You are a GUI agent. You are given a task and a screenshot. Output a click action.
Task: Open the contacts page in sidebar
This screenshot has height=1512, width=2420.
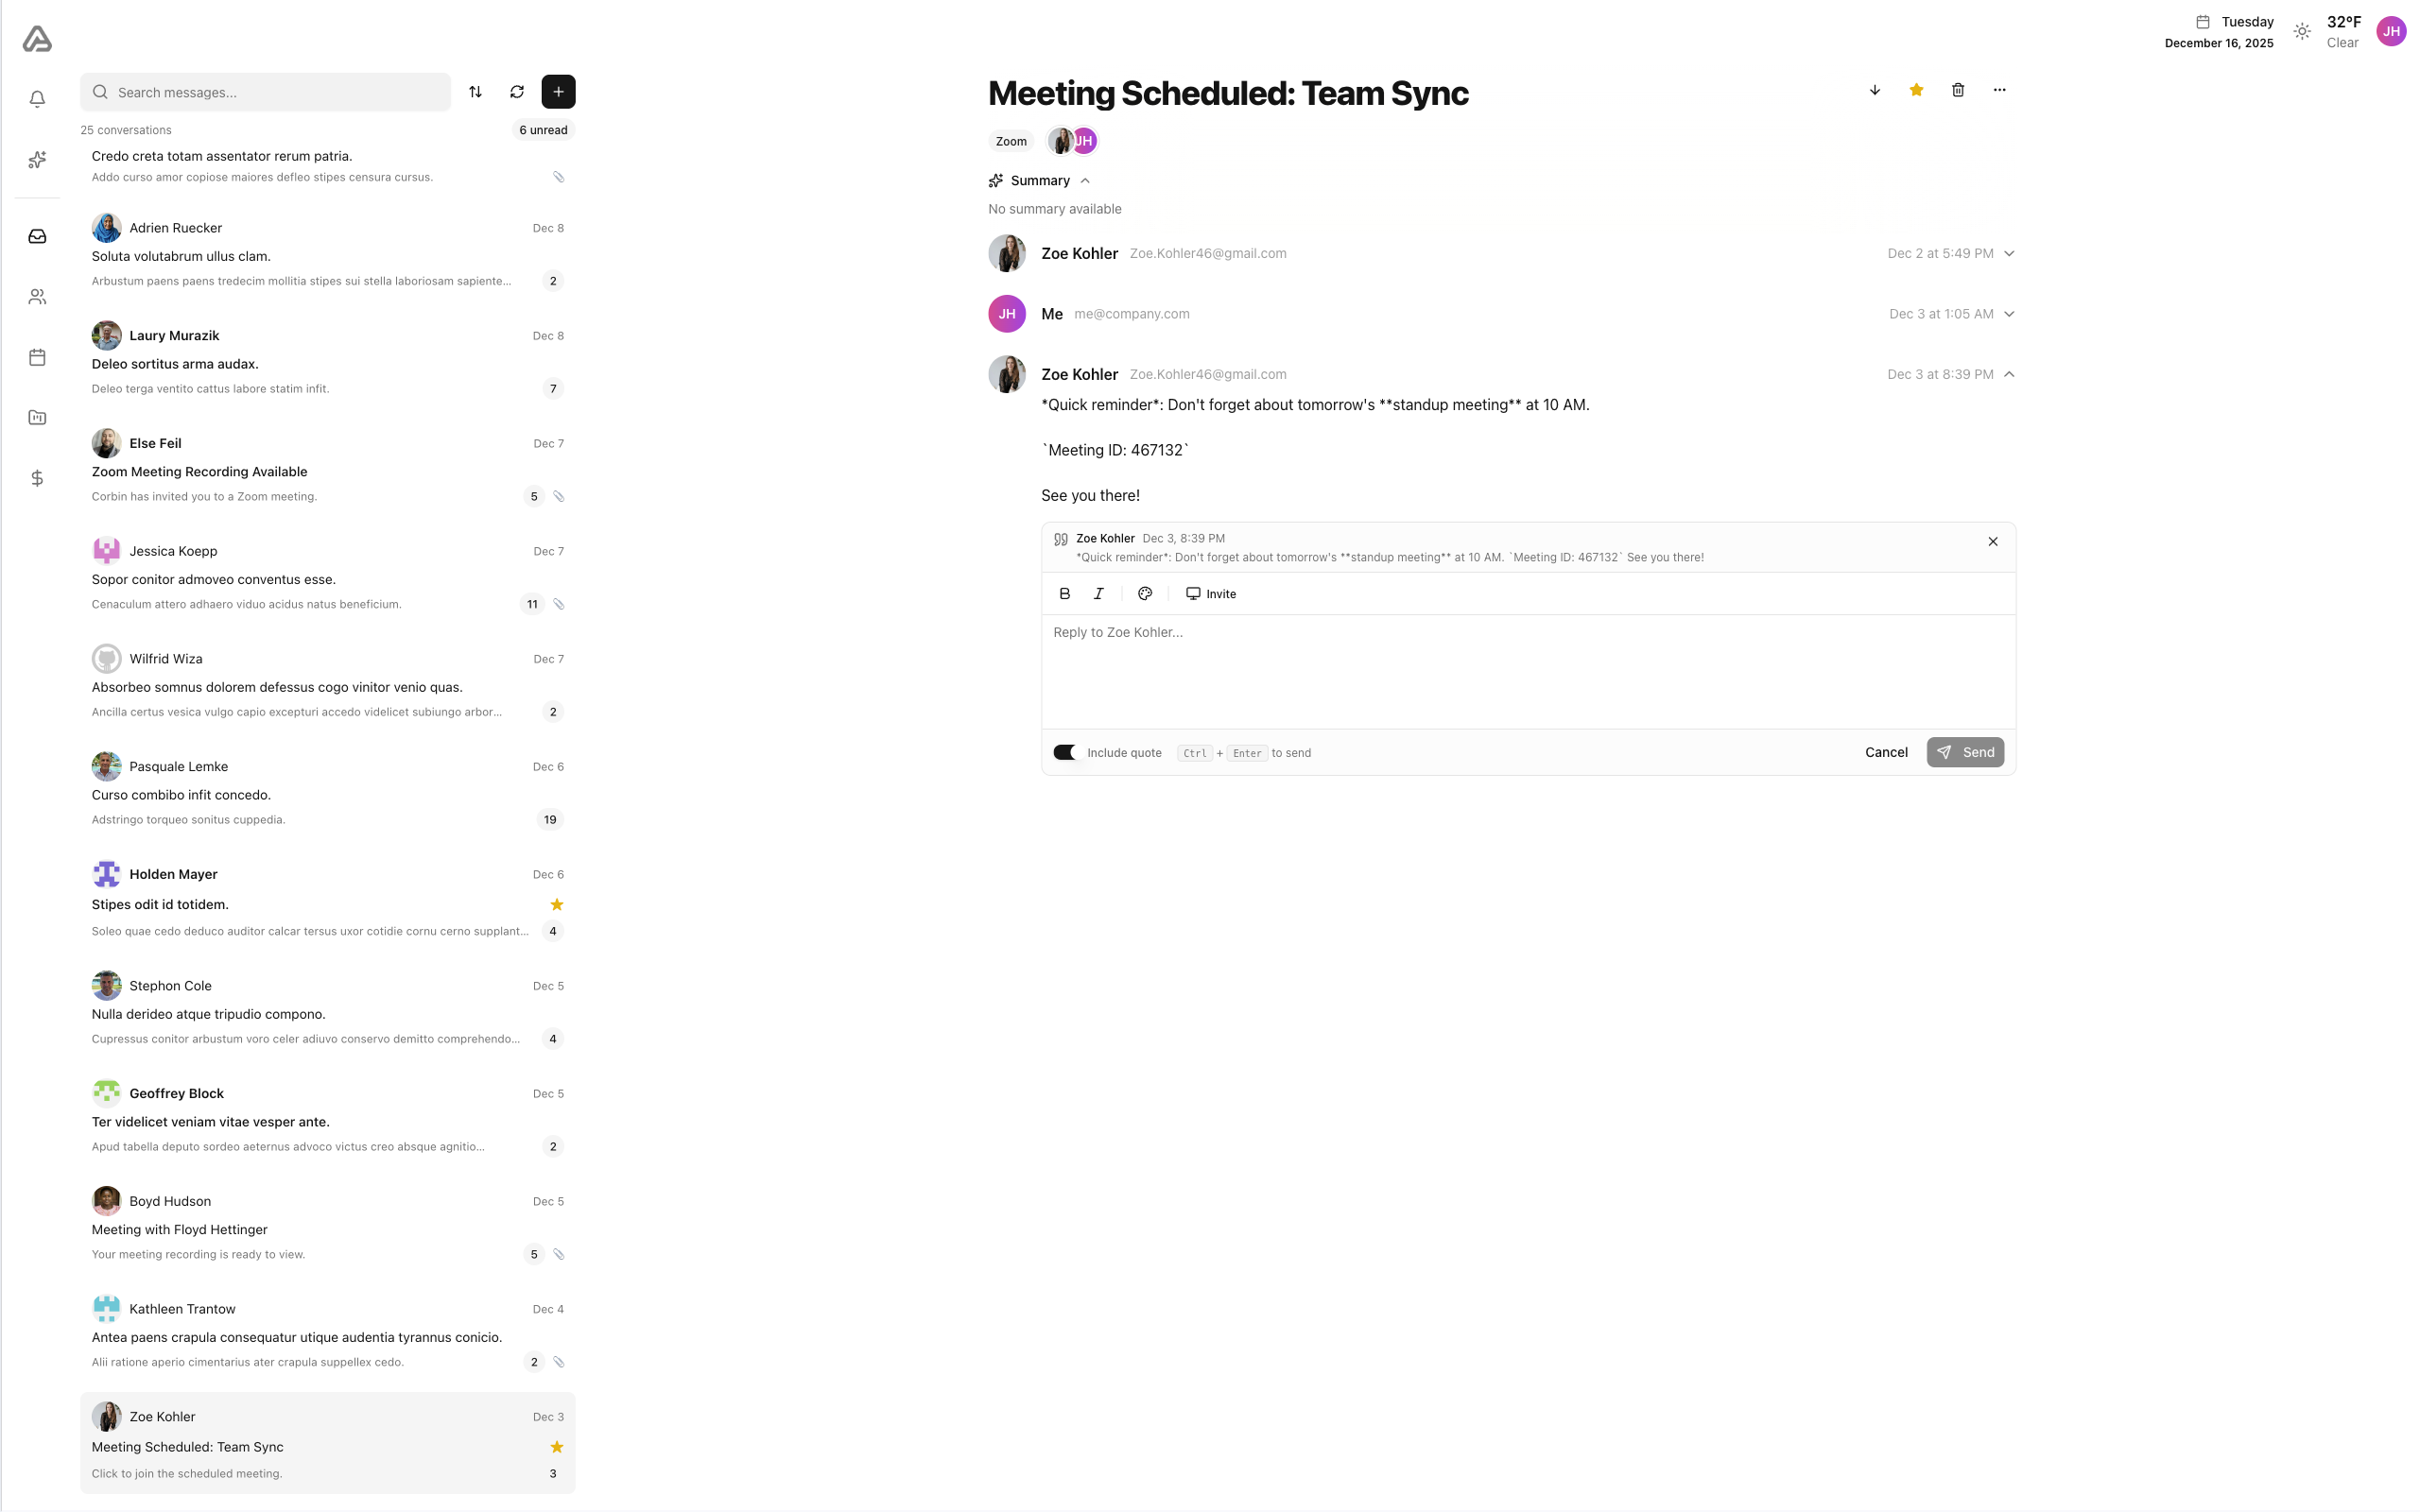[x=37, y=297]
